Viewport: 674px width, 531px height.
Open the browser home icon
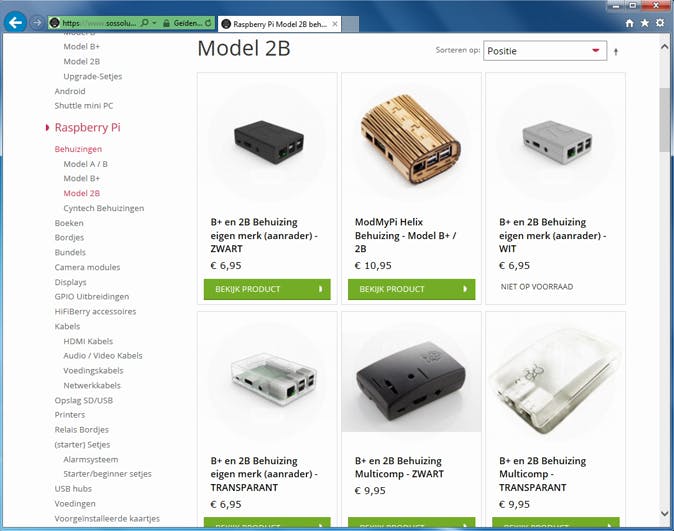[x=630, y=23]
